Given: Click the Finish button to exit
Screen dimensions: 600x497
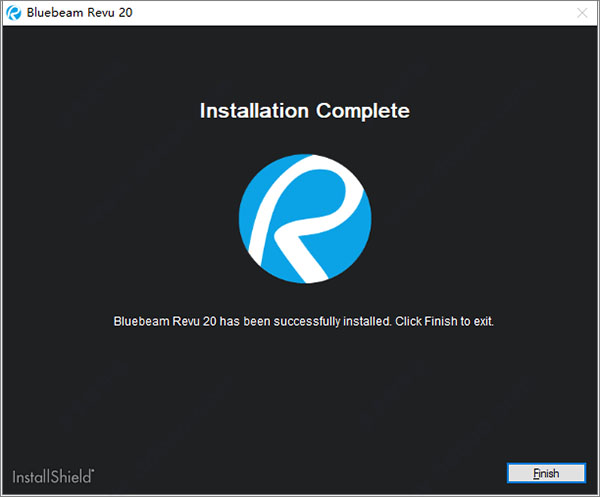Looking at the screenshot, I should (x=545, y=473).
